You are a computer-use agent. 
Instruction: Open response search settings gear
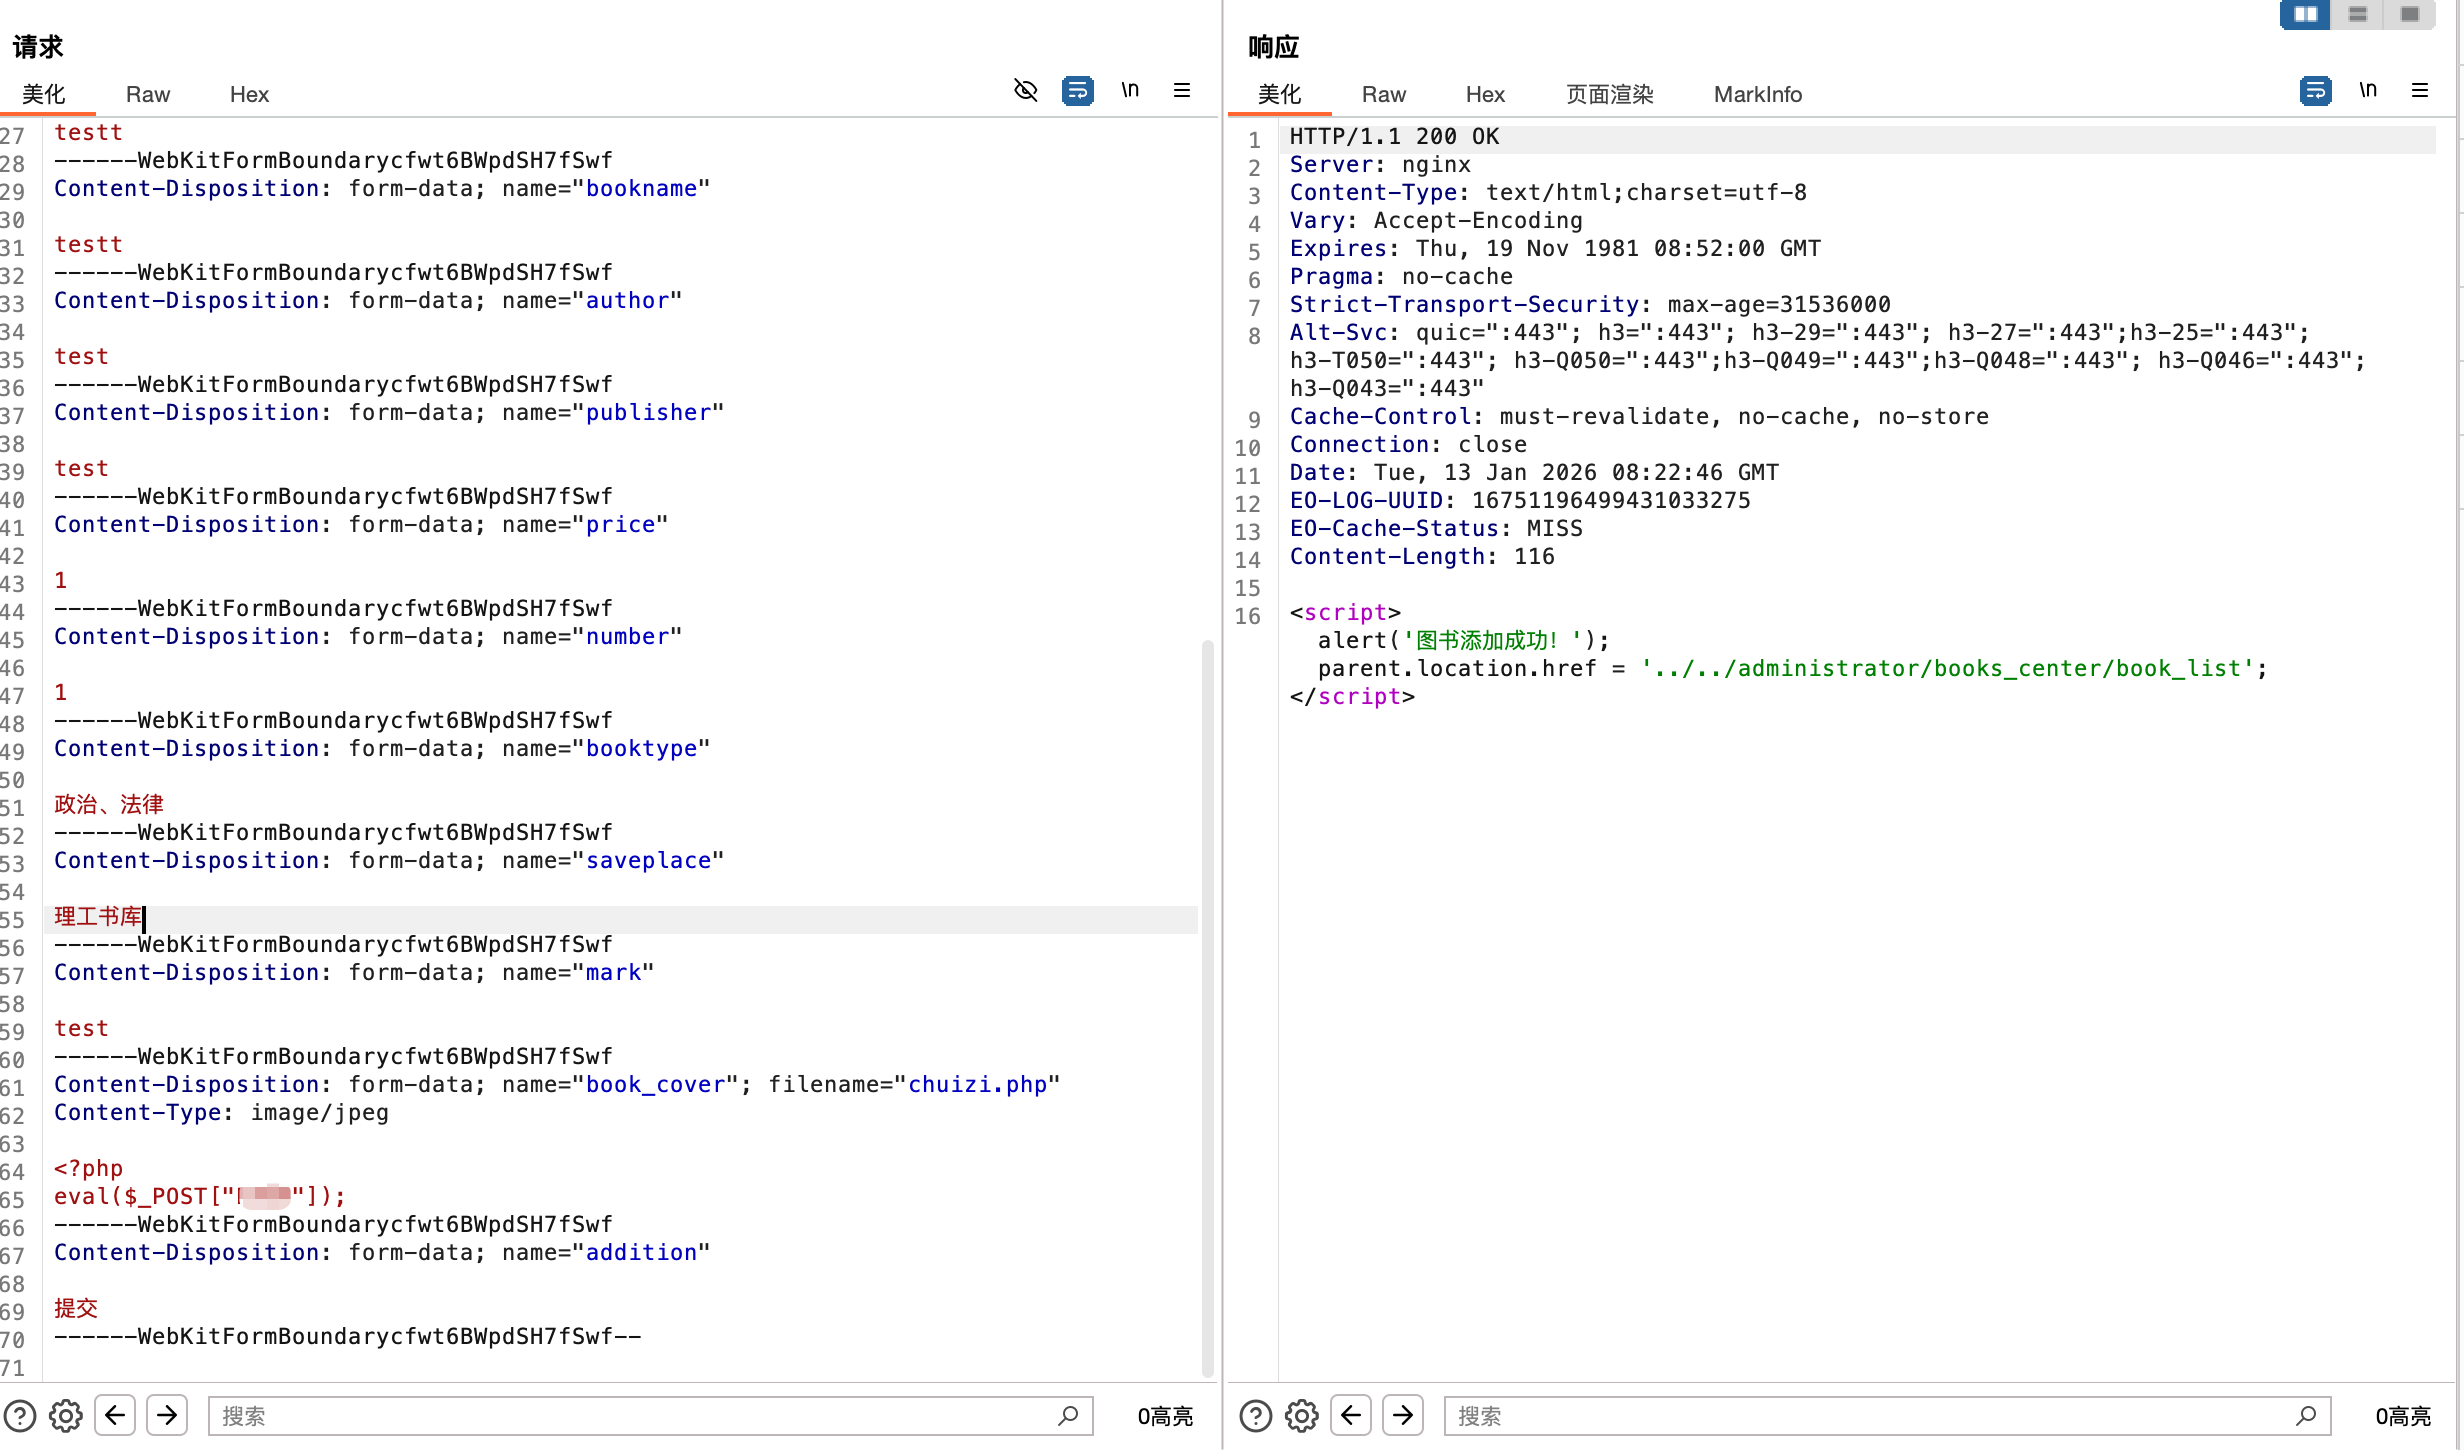coord(1302,1416)
